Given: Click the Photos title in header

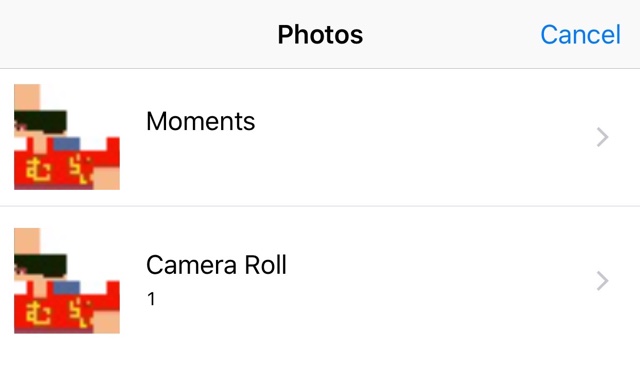Looking at the screenshot, I should [x=320, y=35].
